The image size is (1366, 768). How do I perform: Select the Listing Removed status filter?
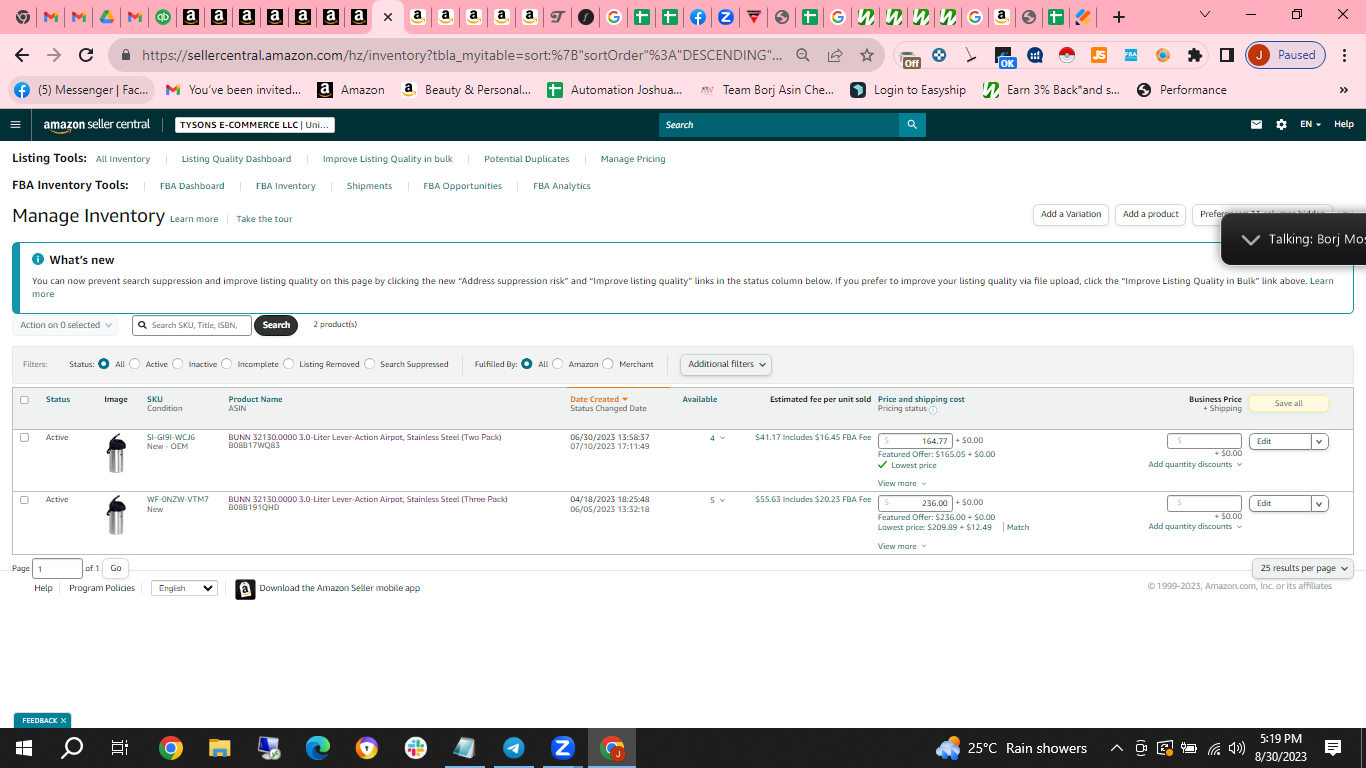pyautogui.click(x=289, y=364)
